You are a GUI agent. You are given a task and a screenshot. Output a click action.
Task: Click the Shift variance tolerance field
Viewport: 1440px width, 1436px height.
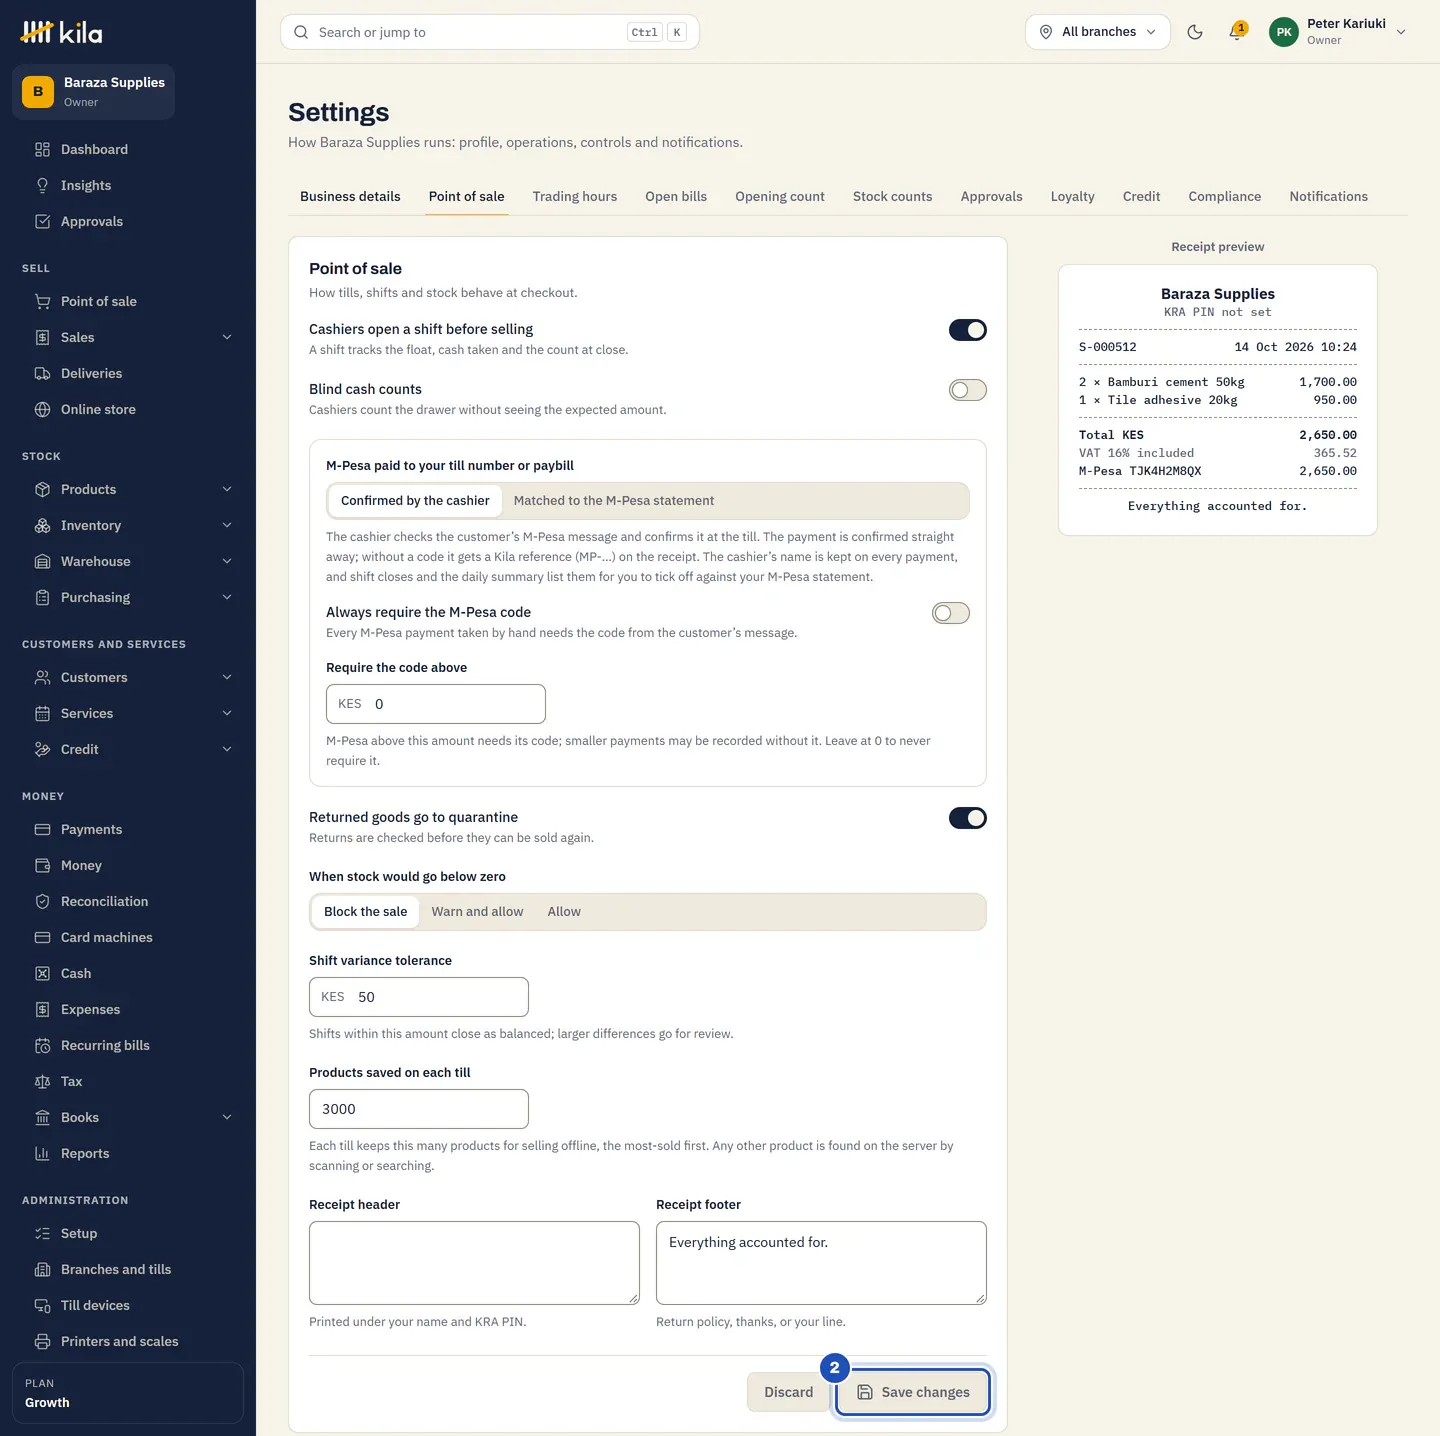pos(419,997)
